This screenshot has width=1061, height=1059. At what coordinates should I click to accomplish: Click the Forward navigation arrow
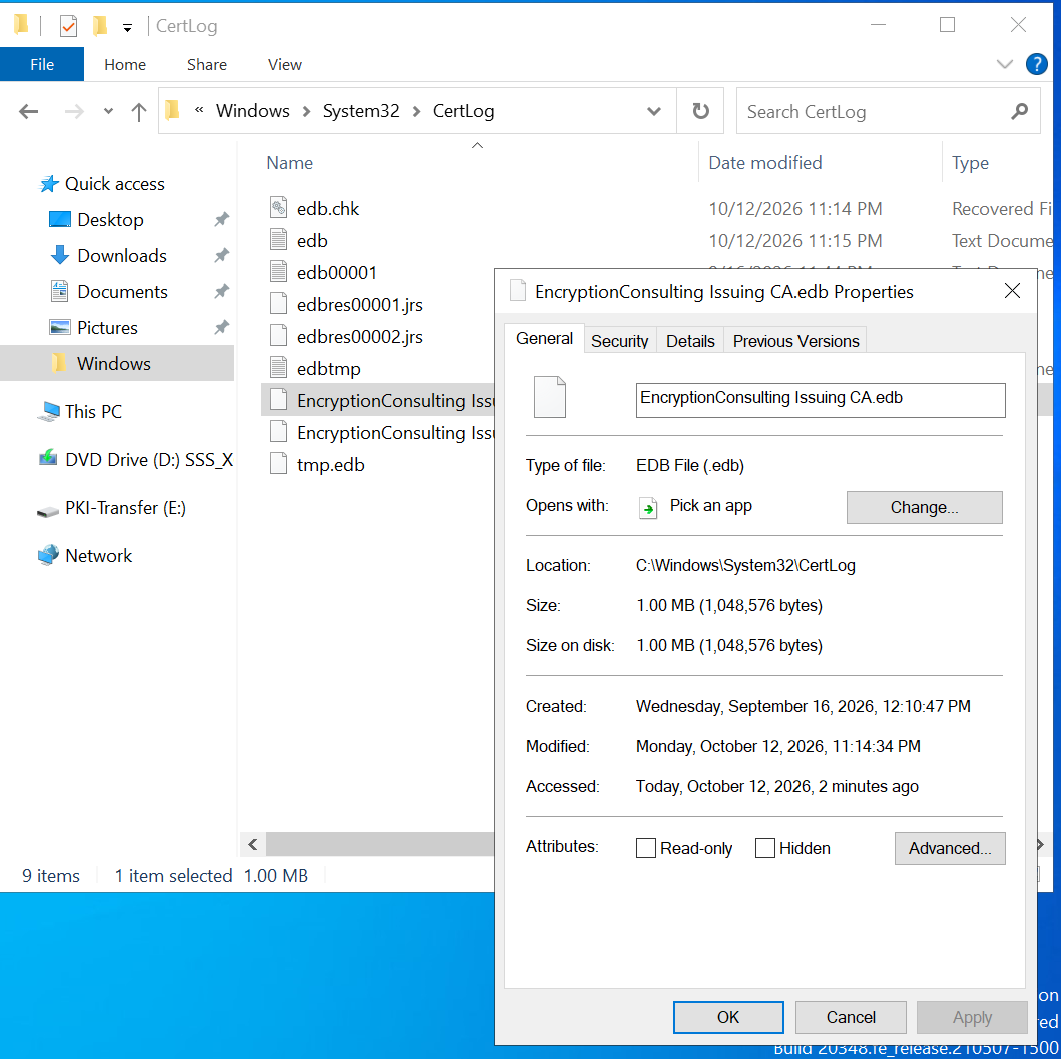click(74, 111)
